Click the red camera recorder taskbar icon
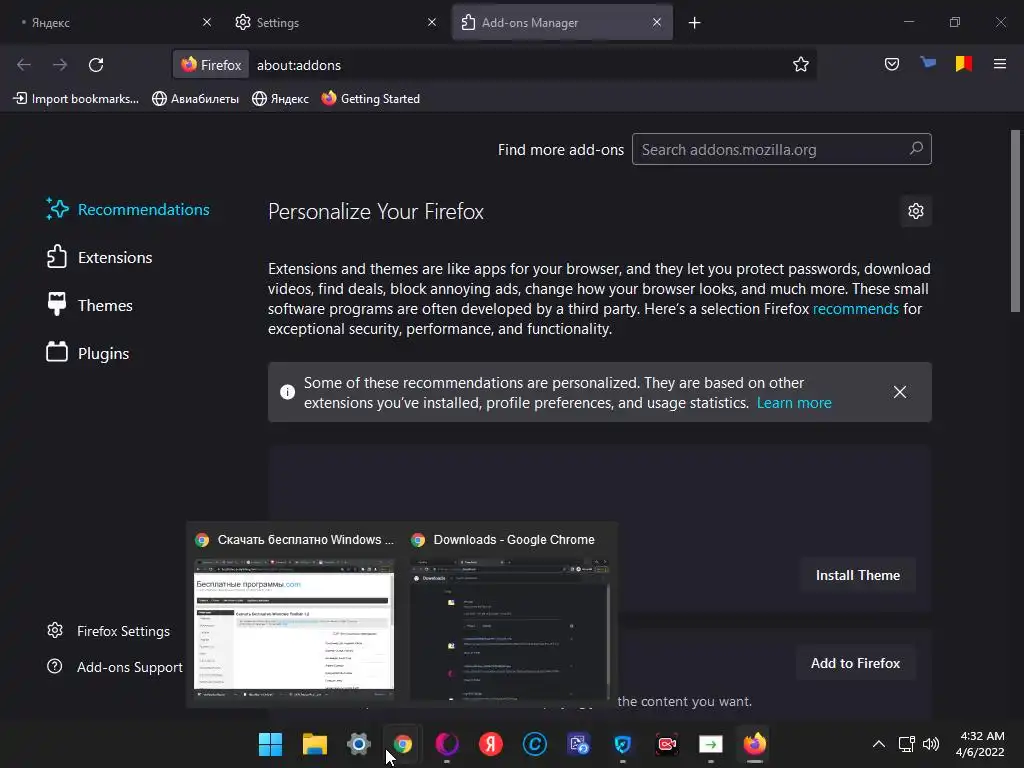1024x768 pixels. pyautogui.click(x=667, y=744)
